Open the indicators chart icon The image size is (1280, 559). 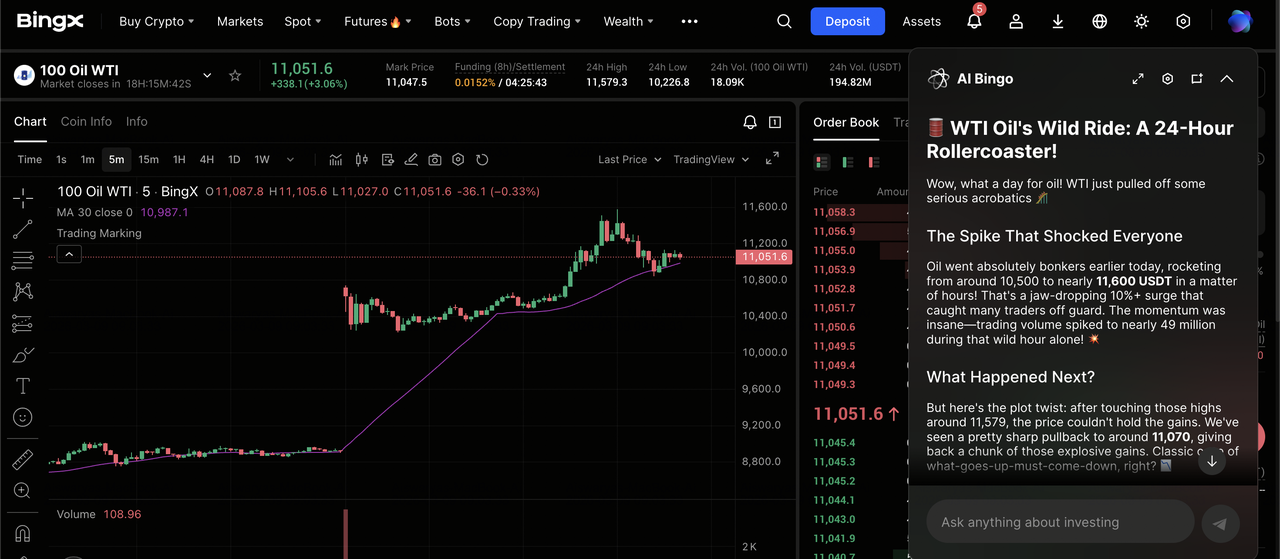click(x=336, y=160)
